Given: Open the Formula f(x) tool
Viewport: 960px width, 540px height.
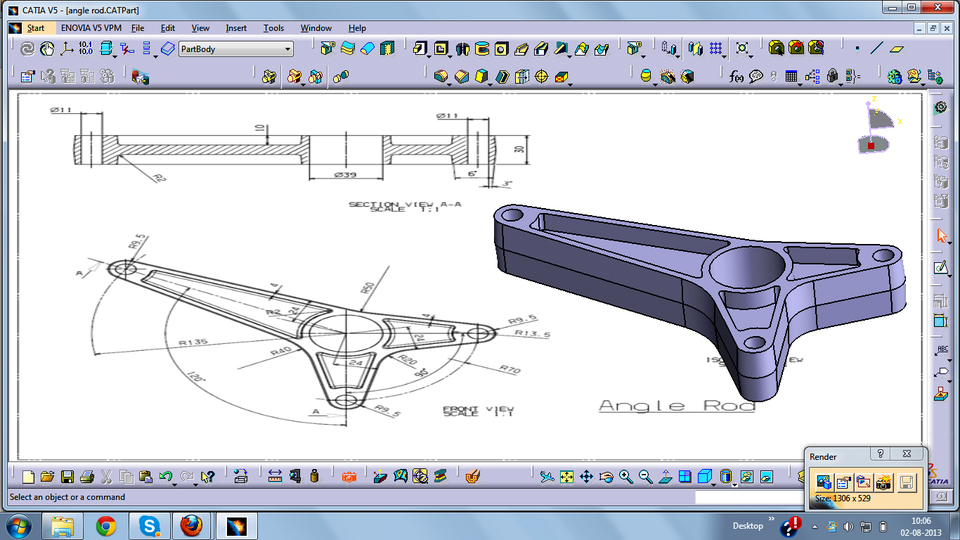Looking at the screenshot, I should point(737,76).
